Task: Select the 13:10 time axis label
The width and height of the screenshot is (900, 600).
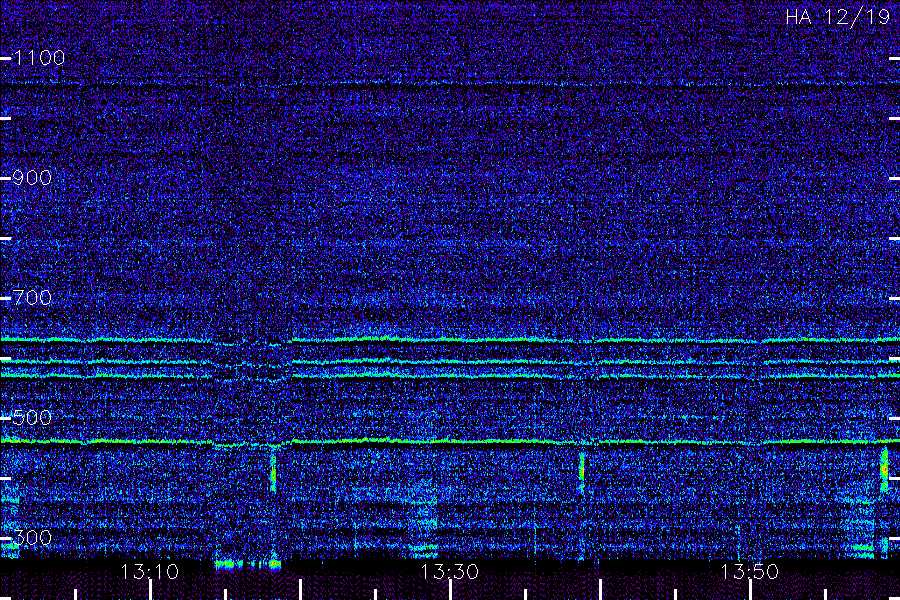Action: click(150, 572)
